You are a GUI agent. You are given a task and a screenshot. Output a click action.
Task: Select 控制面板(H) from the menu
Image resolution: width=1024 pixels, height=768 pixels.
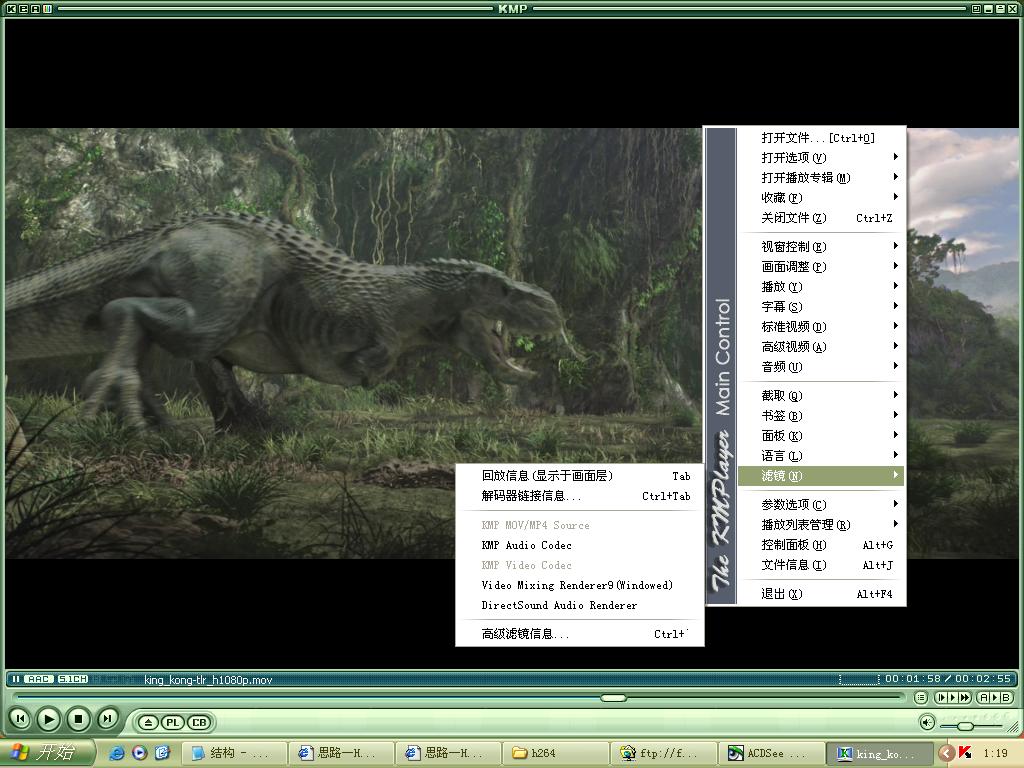tap(821, 545)
